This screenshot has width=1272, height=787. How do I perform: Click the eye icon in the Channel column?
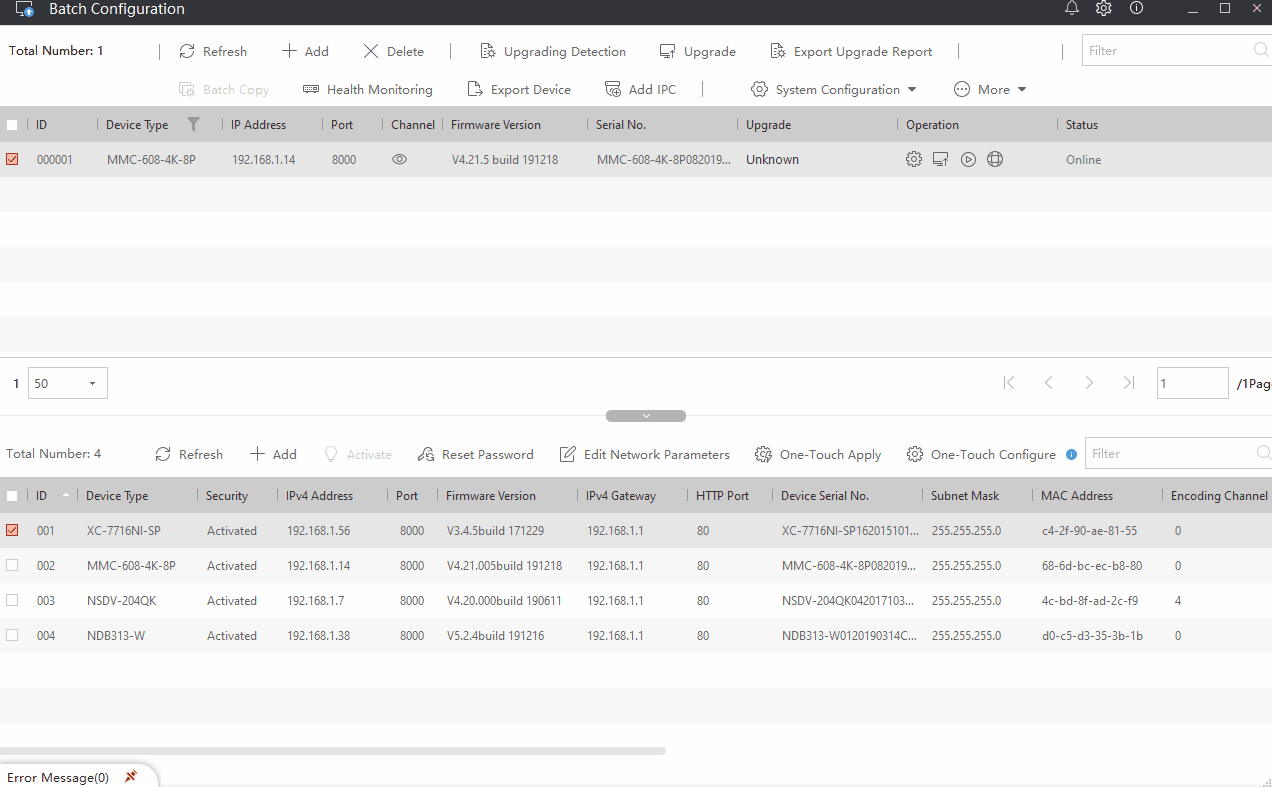pyautogui.click(x=400, y=159)
